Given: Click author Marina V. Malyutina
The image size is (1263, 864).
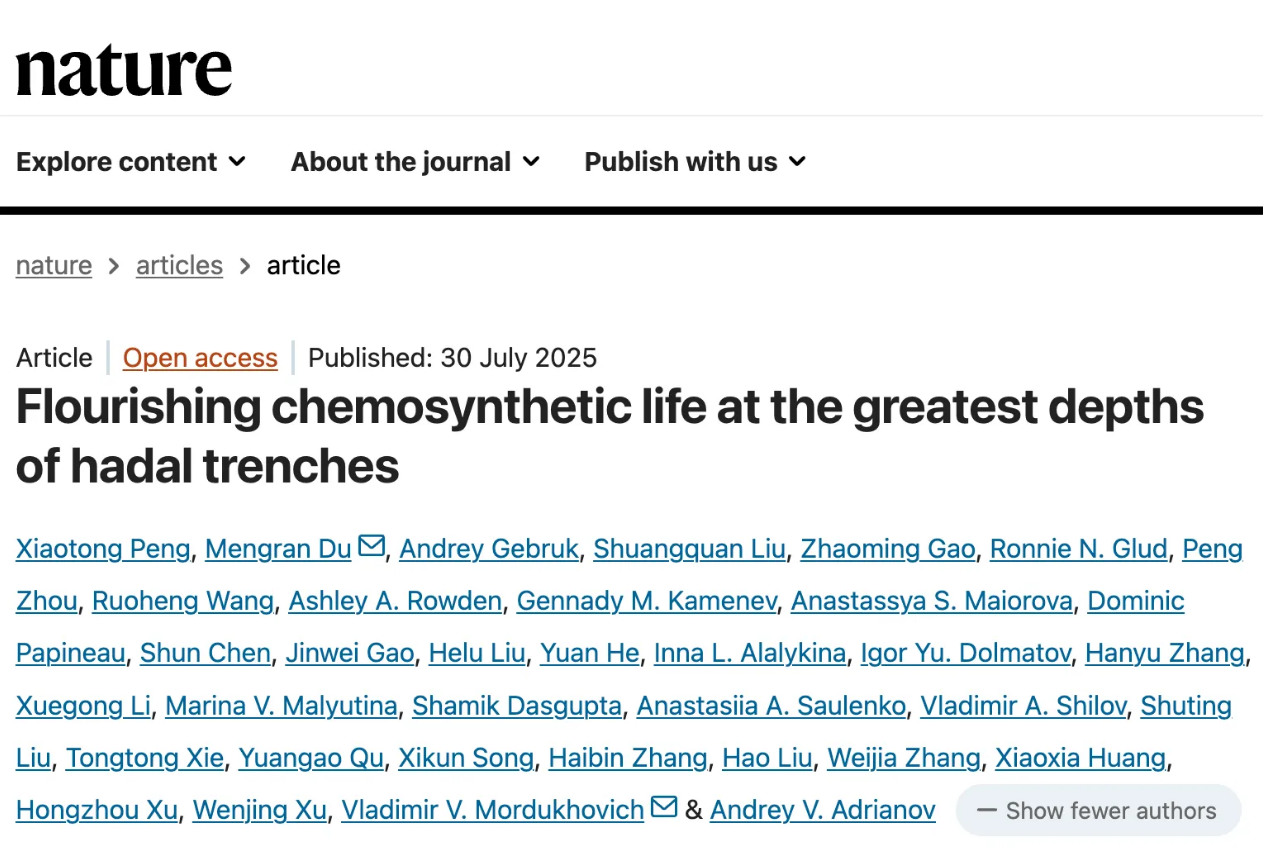Looking at the screenshot, I should [281, 706].
